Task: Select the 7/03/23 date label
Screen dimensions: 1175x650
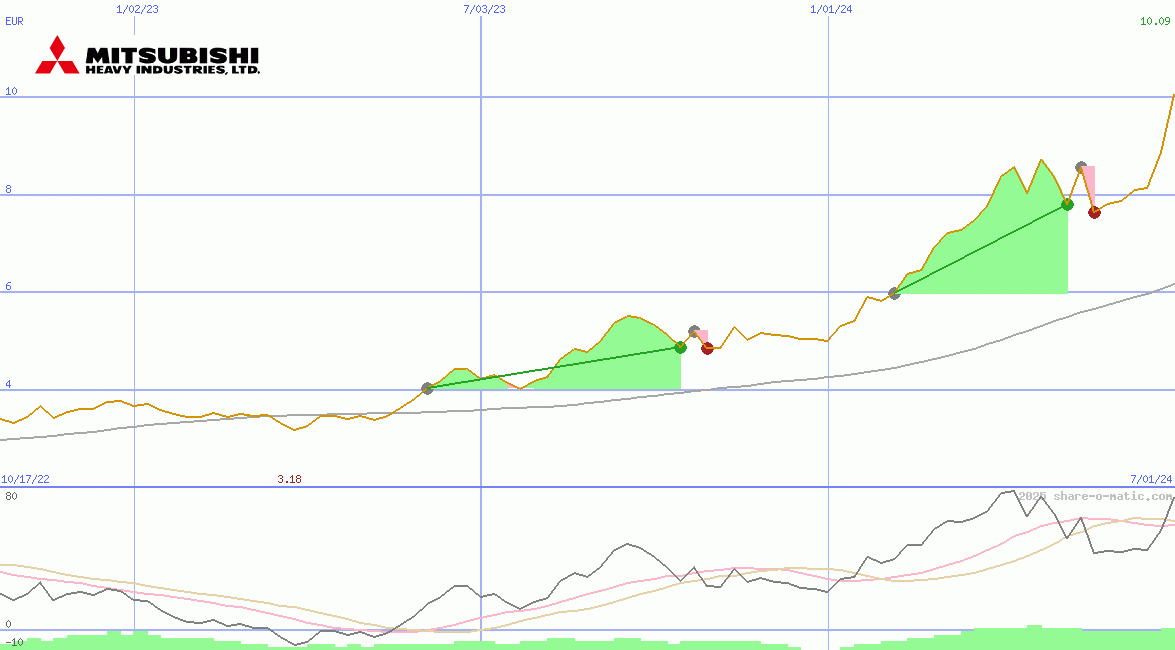Action: [x=484, y=9]
